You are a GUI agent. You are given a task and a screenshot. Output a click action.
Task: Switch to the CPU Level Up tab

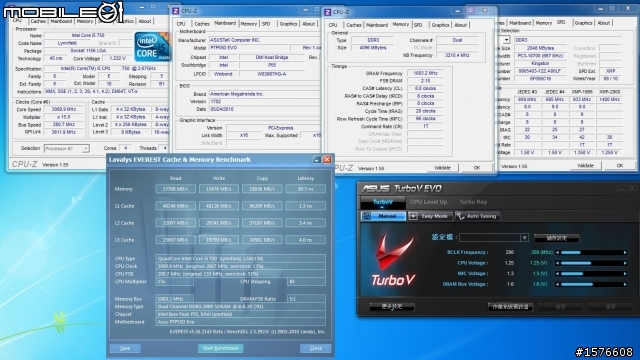click(428, 202)
